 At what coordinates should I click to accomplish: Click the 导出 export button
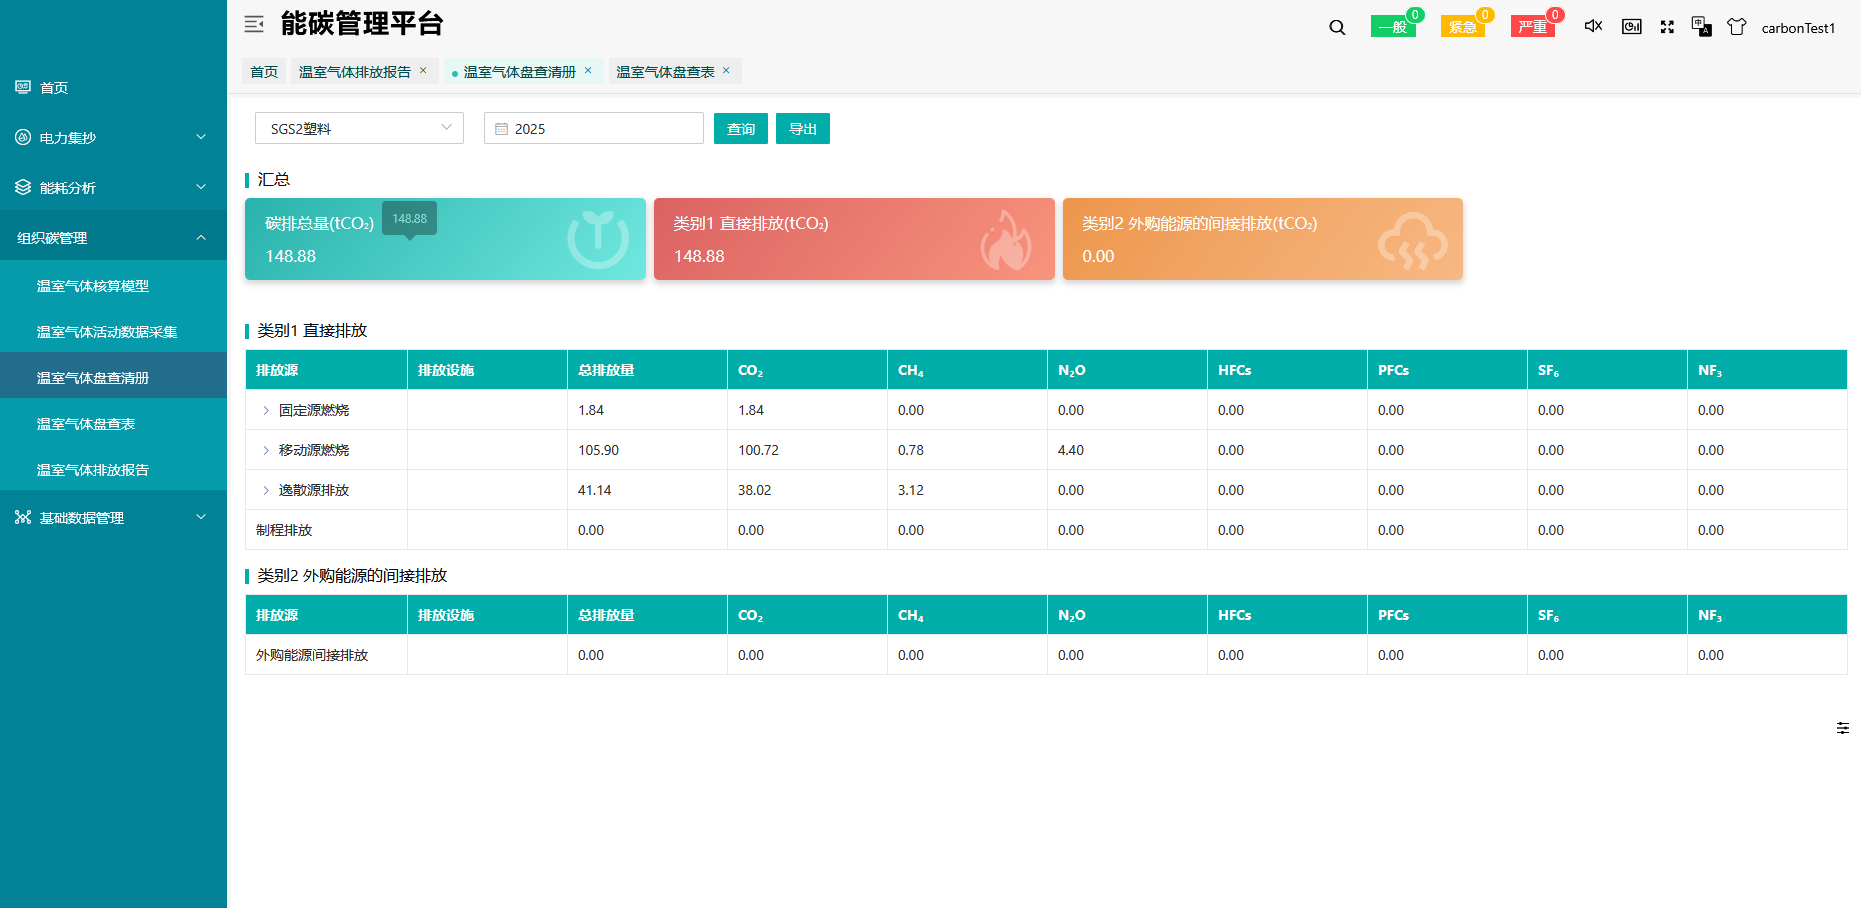tap(803, 128)
